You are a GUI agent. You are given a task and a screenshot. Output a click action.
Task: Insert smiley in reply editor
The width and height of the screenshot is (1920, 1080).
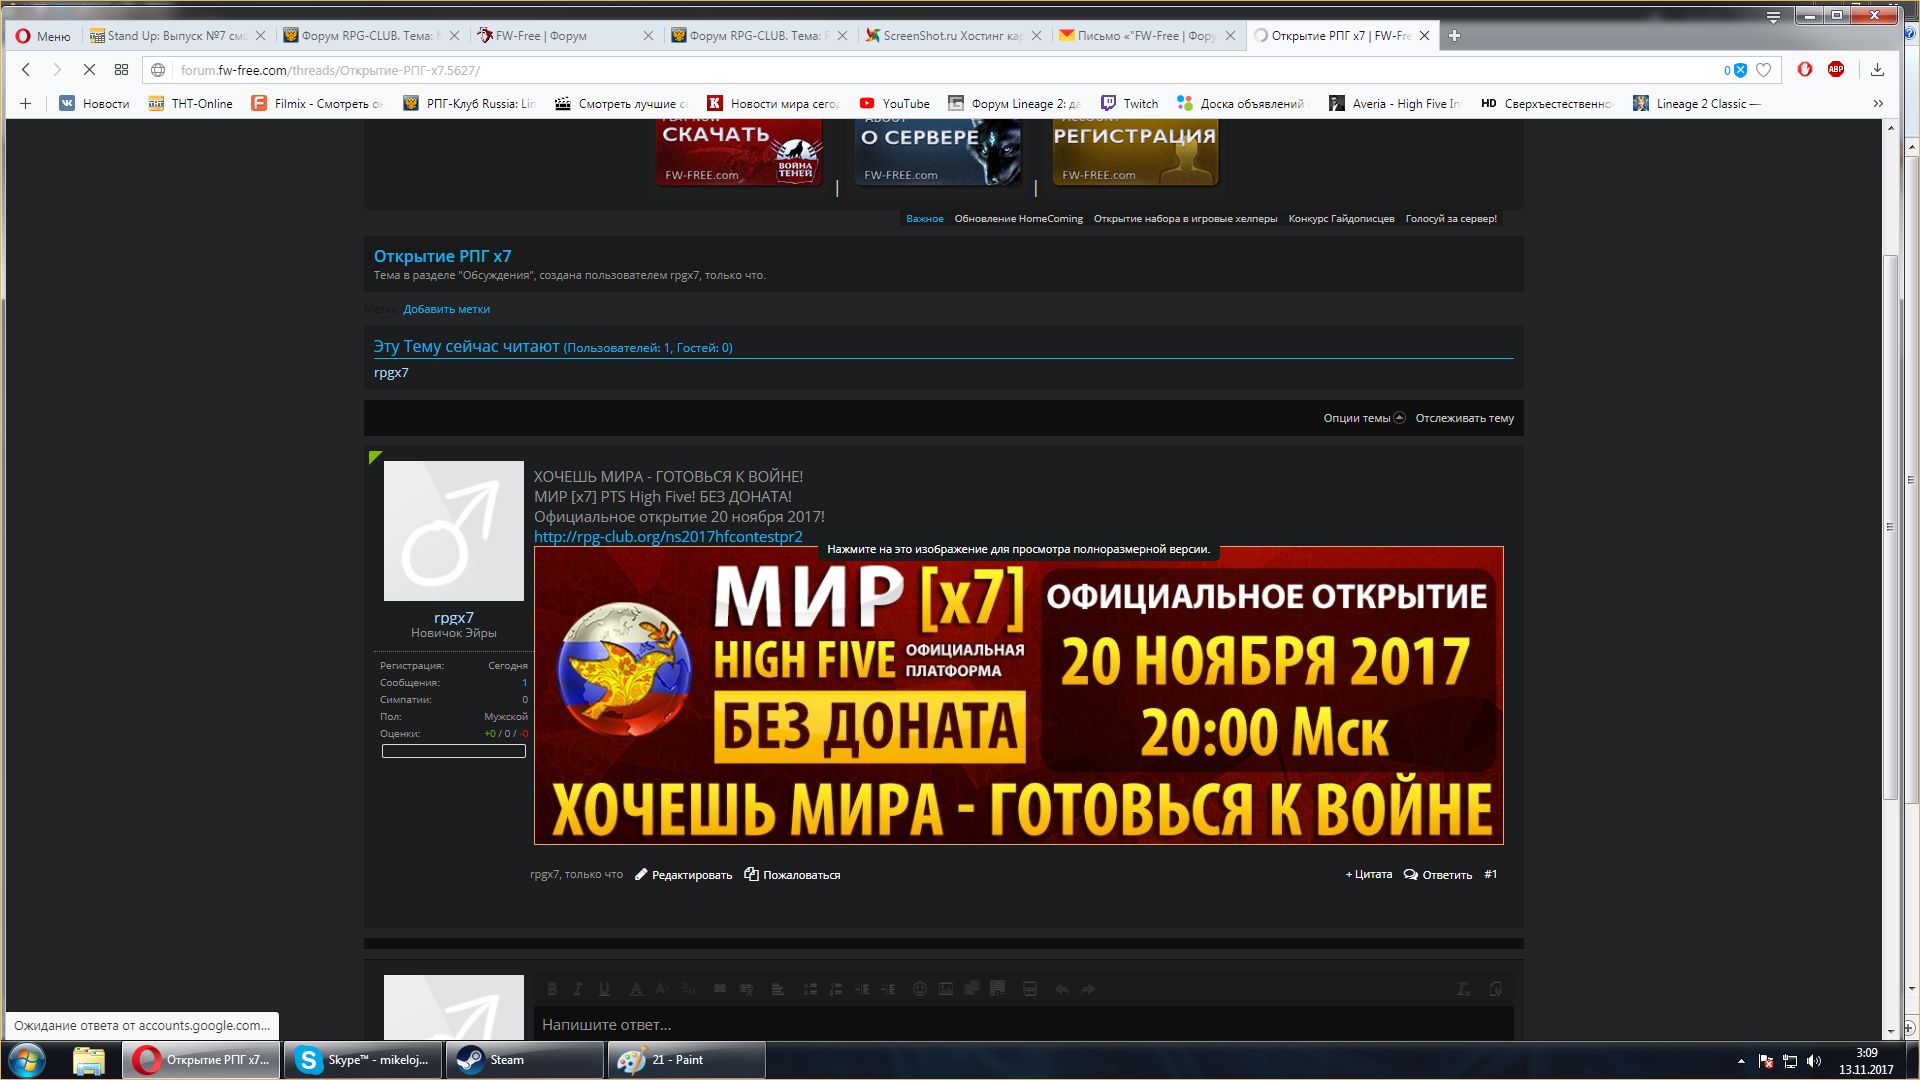click(919, 989)
